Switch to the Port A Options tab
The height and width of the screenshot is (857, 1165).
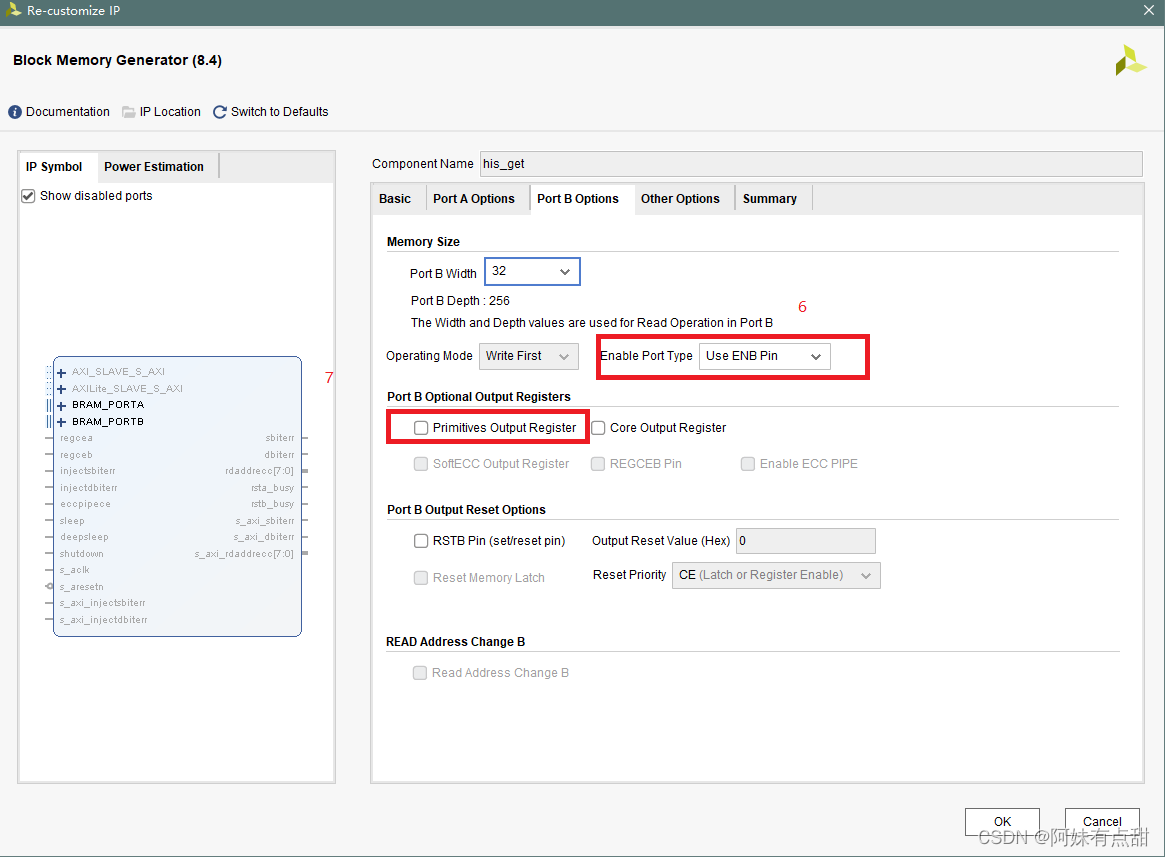474,199
